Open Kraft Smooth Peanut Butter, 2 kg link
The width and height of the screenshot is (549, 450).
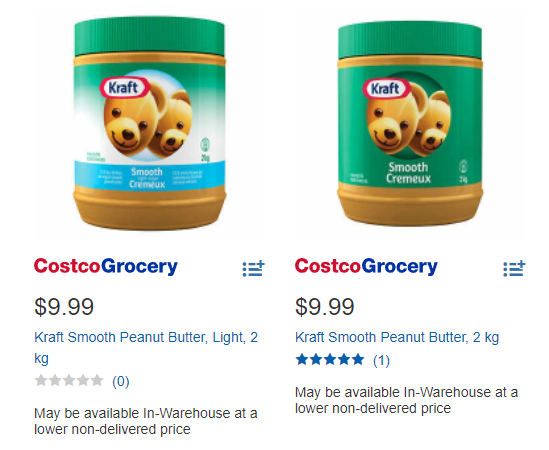(x=397, y=337)
